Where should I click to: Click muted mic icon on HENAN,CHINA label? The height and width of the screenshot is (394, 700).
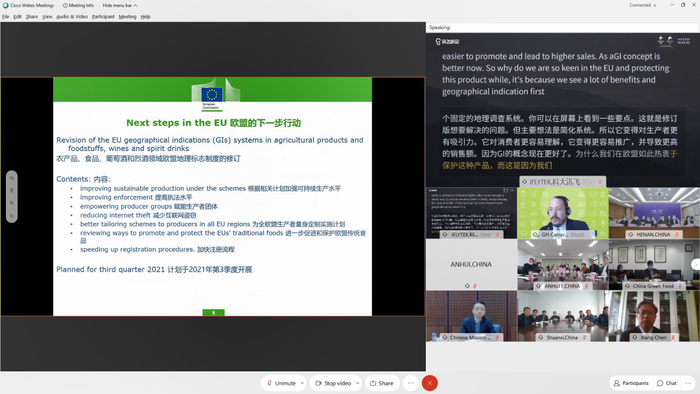click(x=677, y=234)
